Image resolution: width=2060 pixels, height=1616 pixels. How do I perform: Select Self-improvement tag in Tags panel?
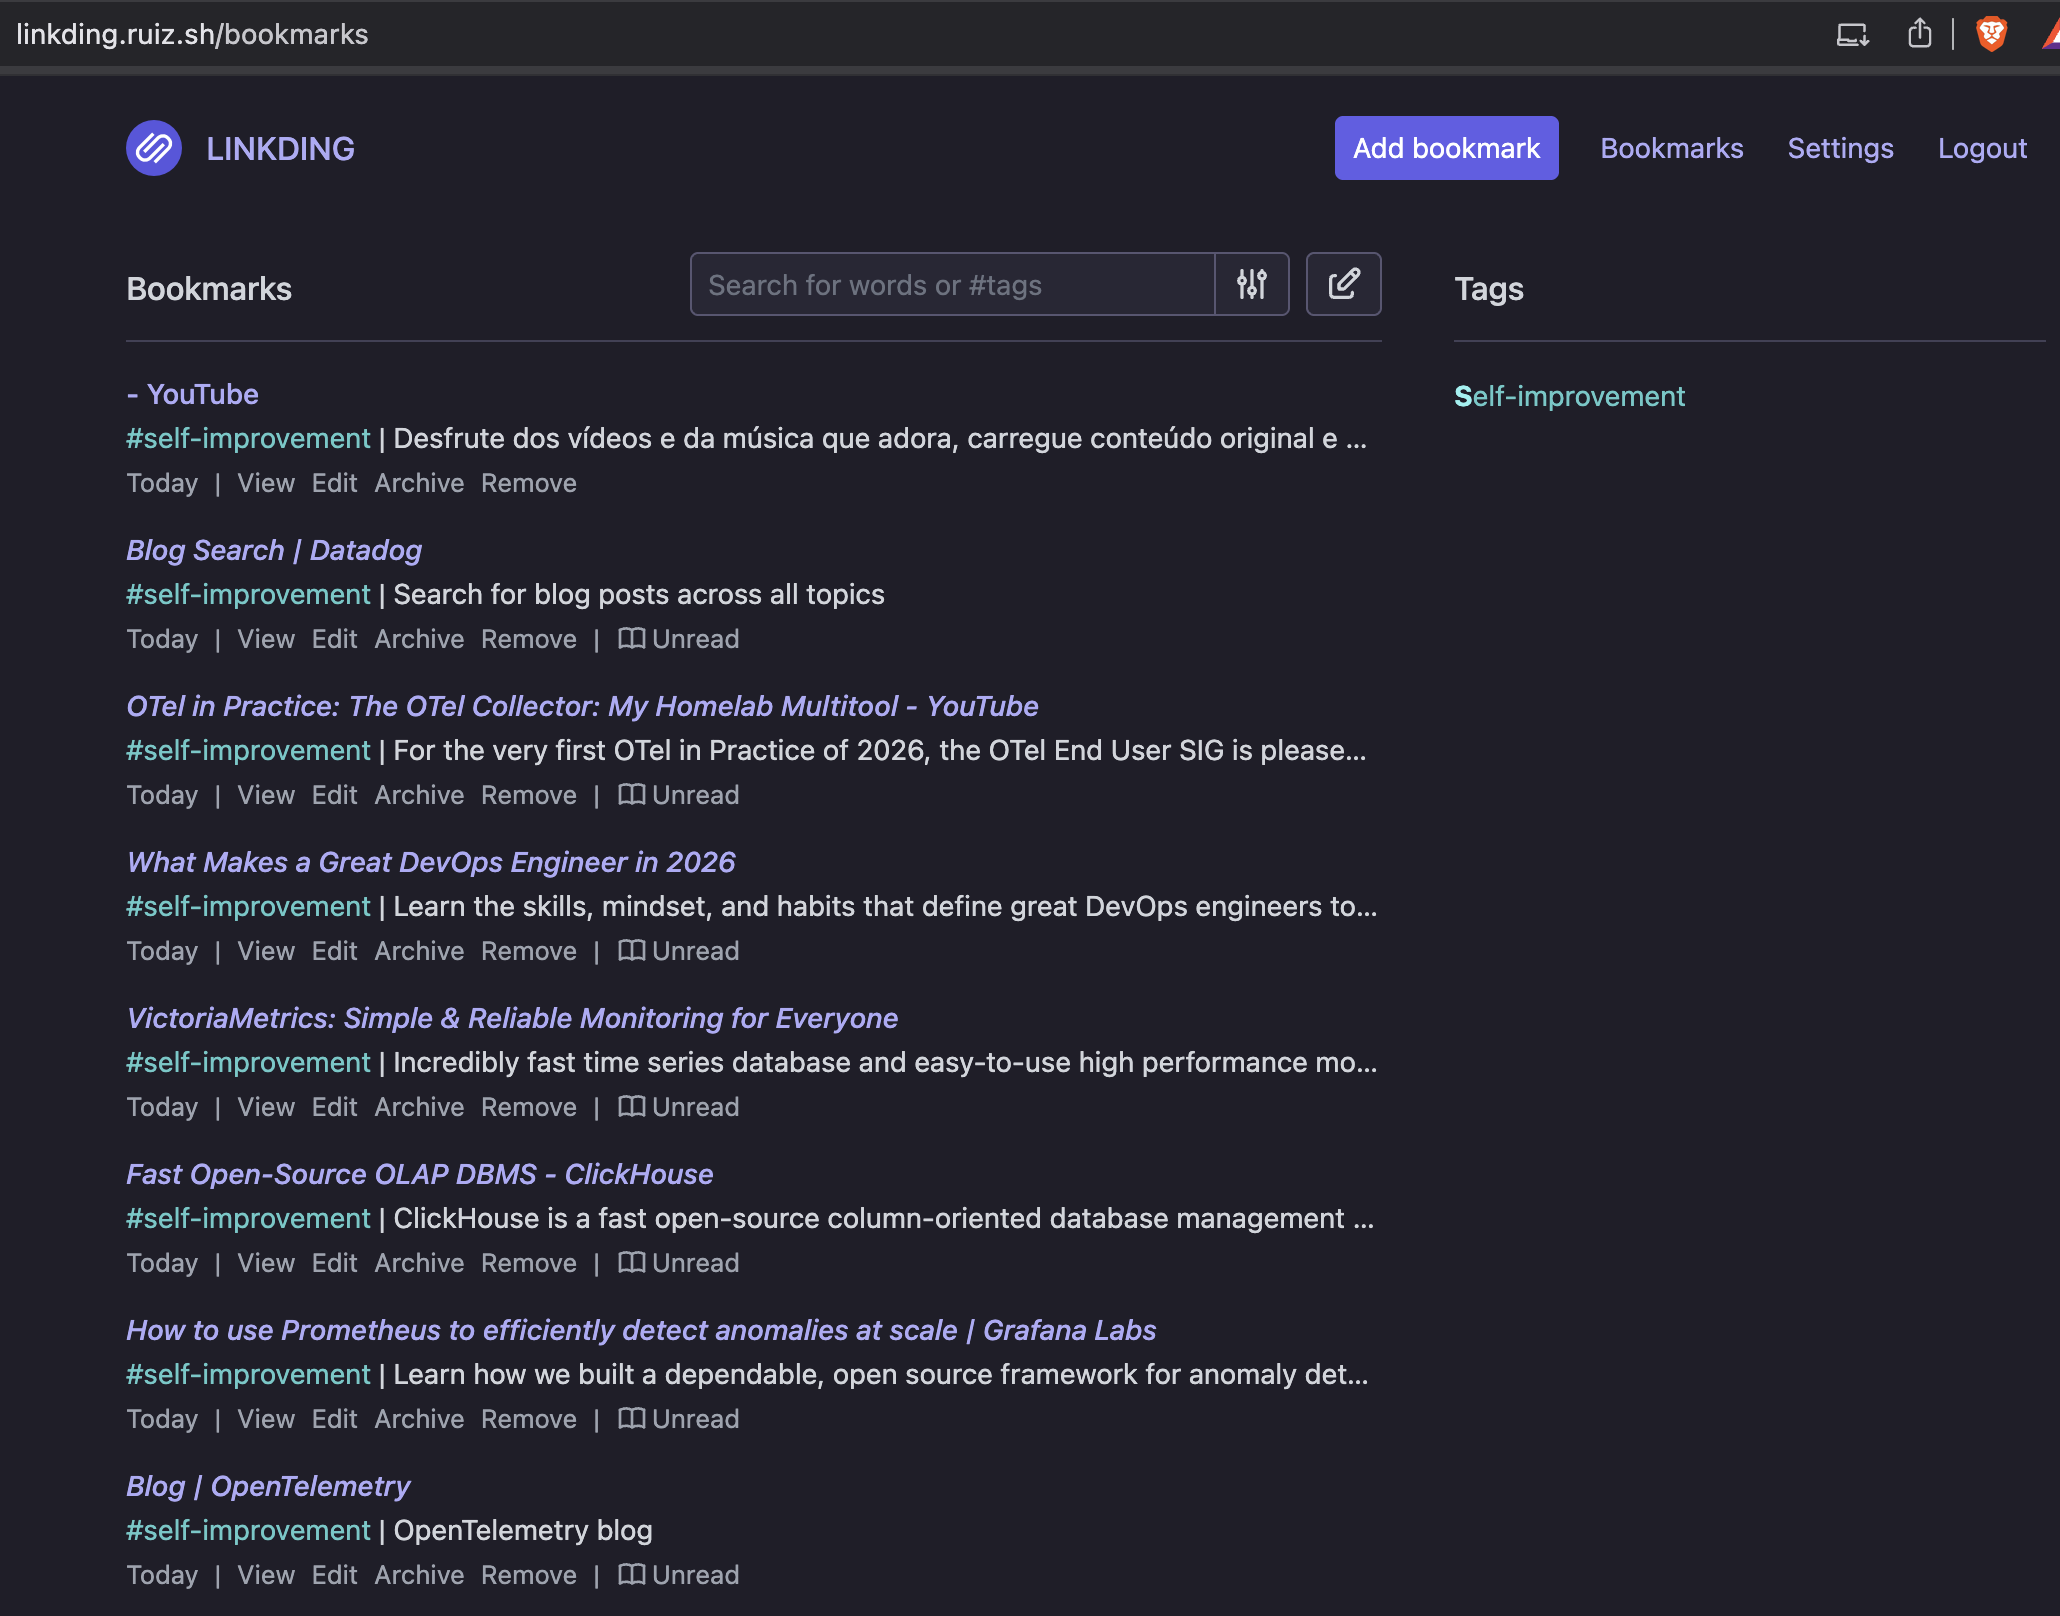pyautogui.click(x=1569, y=396)
